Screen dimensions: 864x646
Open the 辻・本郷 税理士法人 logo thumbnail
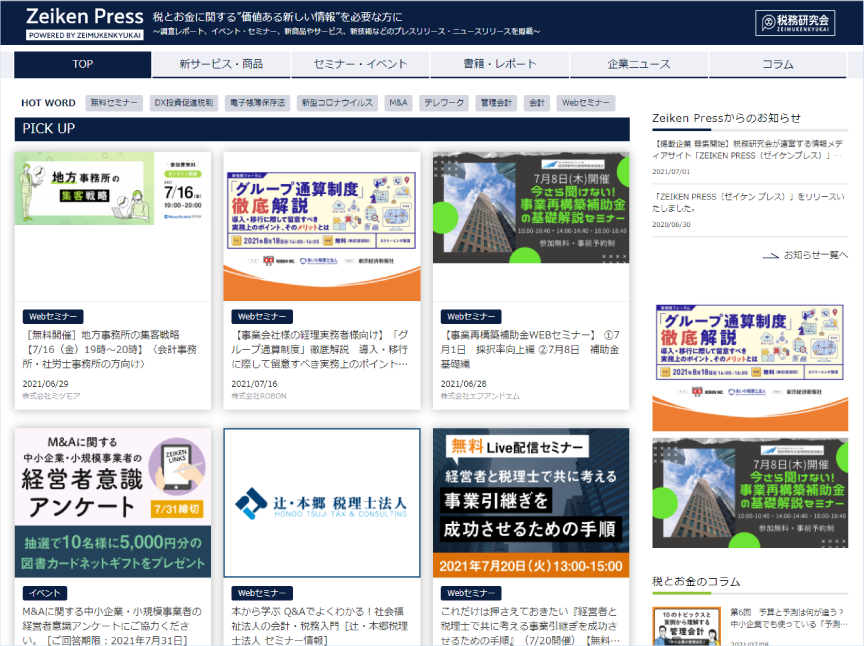[x=322, y=503]
